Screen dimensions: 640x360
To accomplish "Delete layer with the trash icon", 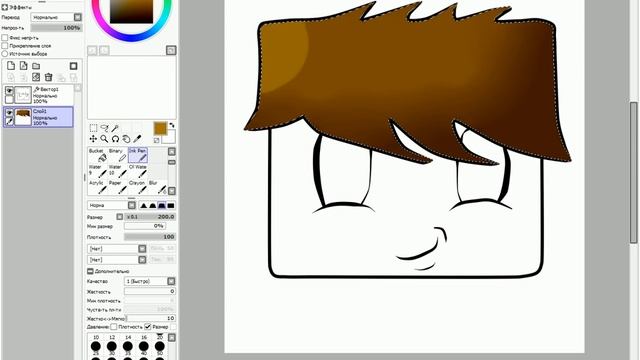I will [49, 77].
